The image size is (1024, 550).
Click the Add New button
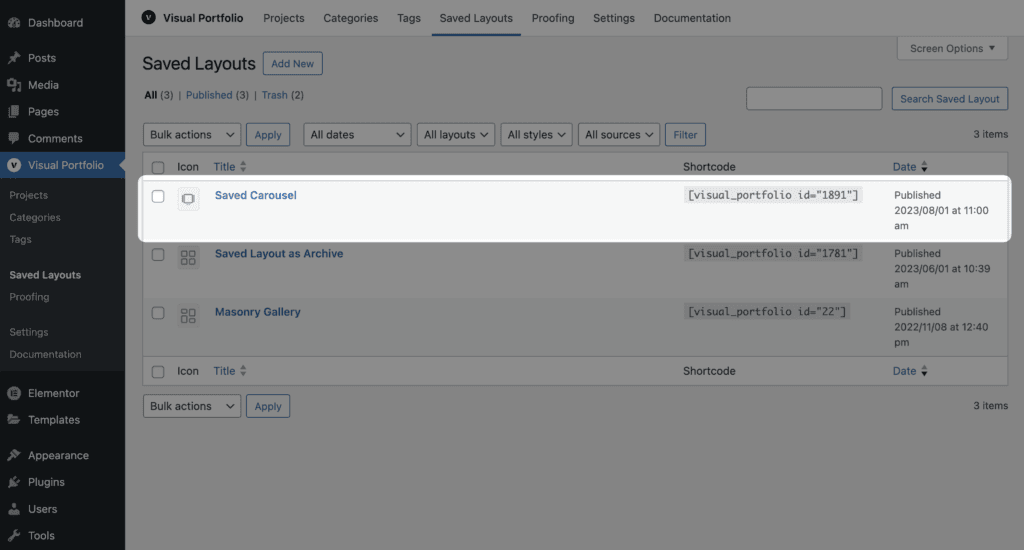tap(293, 63)
